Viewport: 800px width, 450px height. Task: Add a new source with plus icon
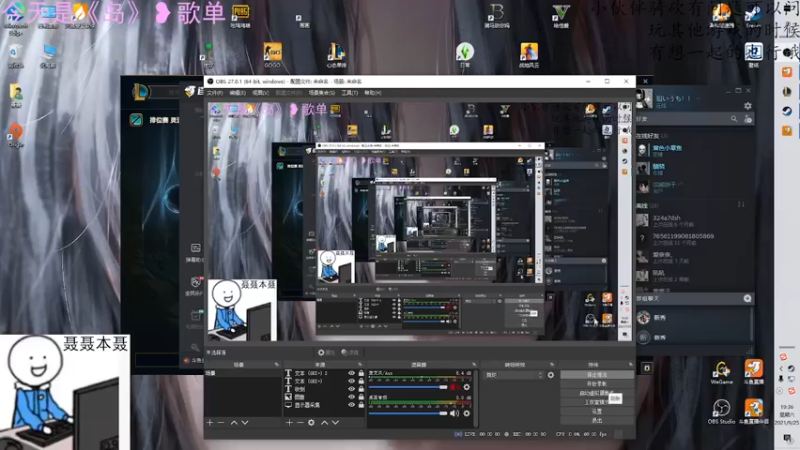(289, 422)
